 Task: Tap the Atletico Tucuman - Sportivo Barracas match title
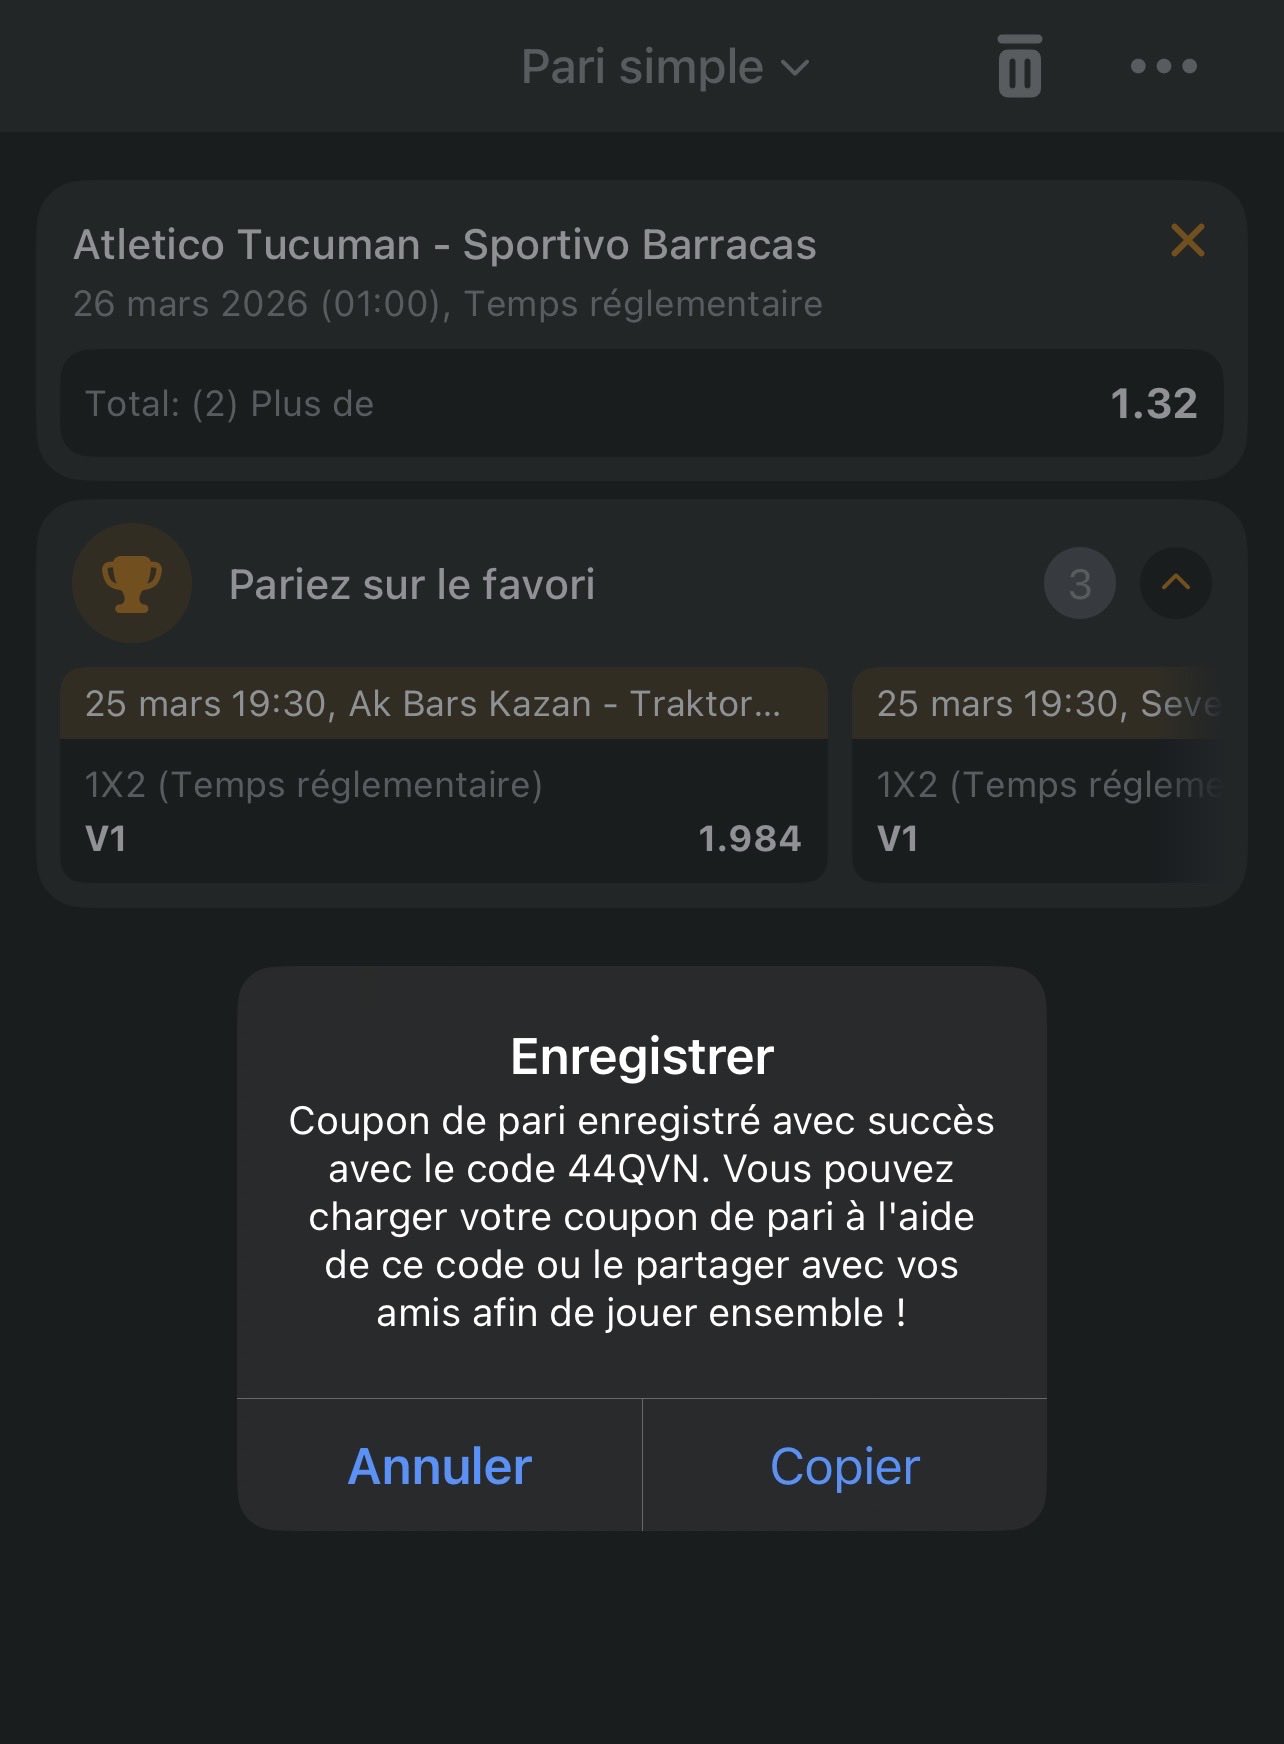pos(445,245)
